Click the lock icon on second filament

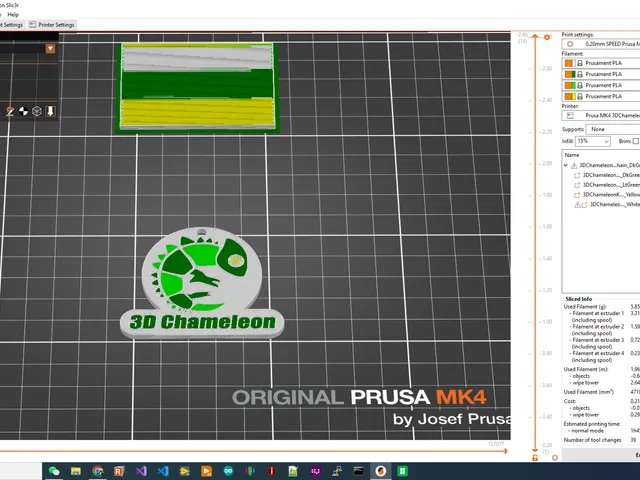[580, 74]
